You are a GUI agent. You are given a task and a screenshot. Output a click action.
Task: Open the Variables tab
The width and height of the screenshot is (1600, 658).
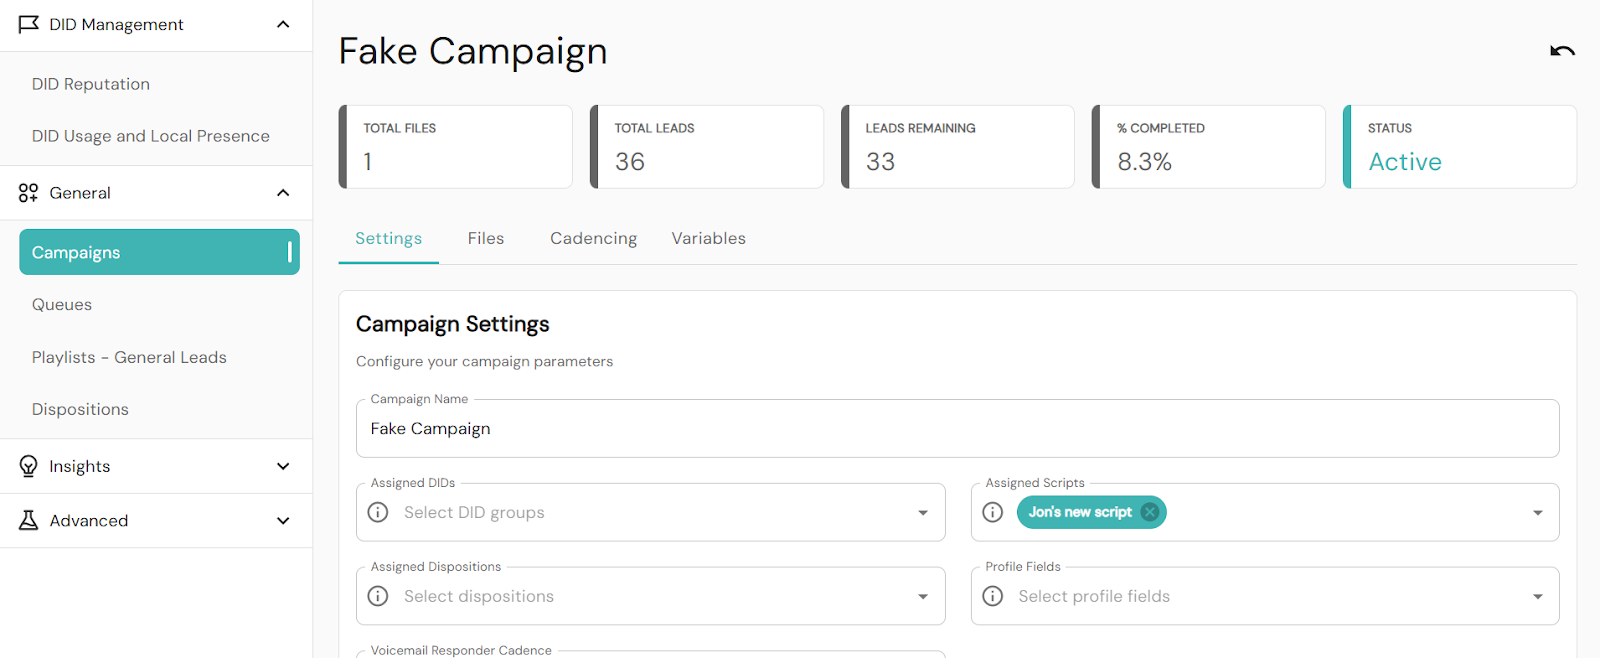click(x=709, y=238)
